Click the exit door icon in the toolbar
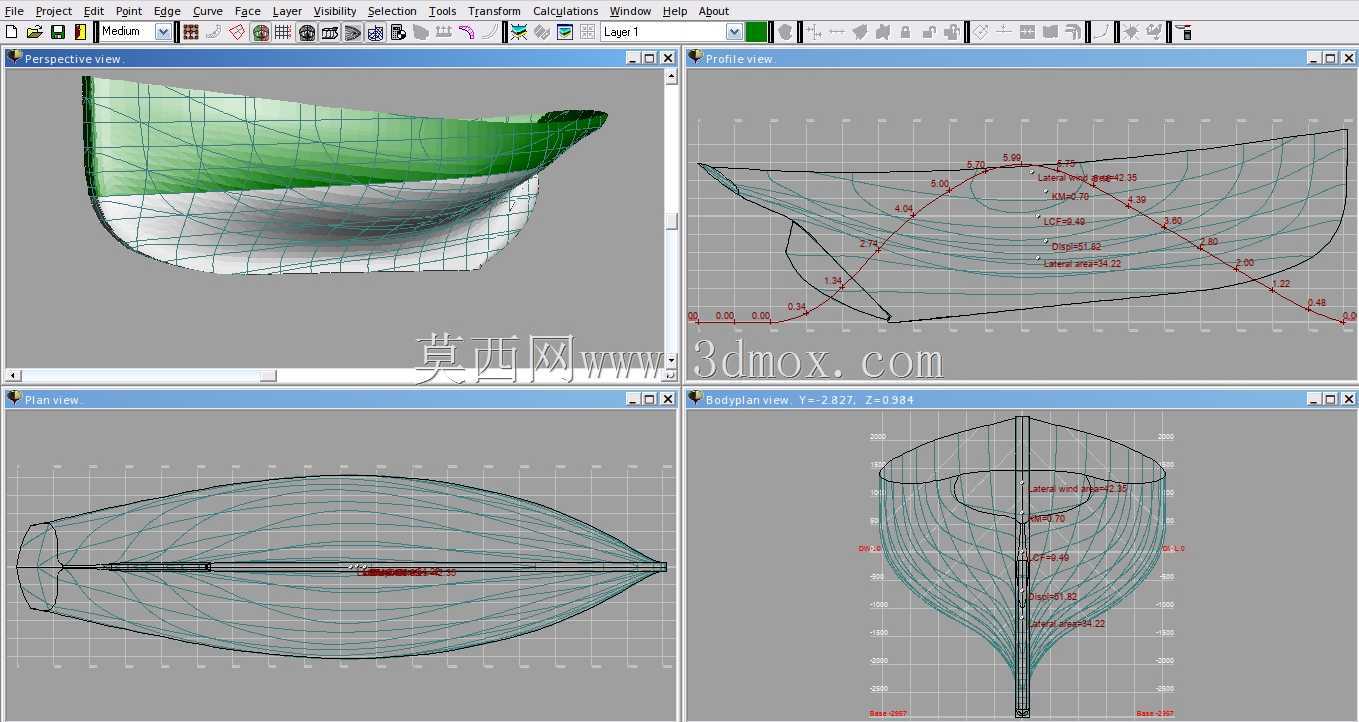Viewport: 1359px width, 722px height. pos(80,32)
